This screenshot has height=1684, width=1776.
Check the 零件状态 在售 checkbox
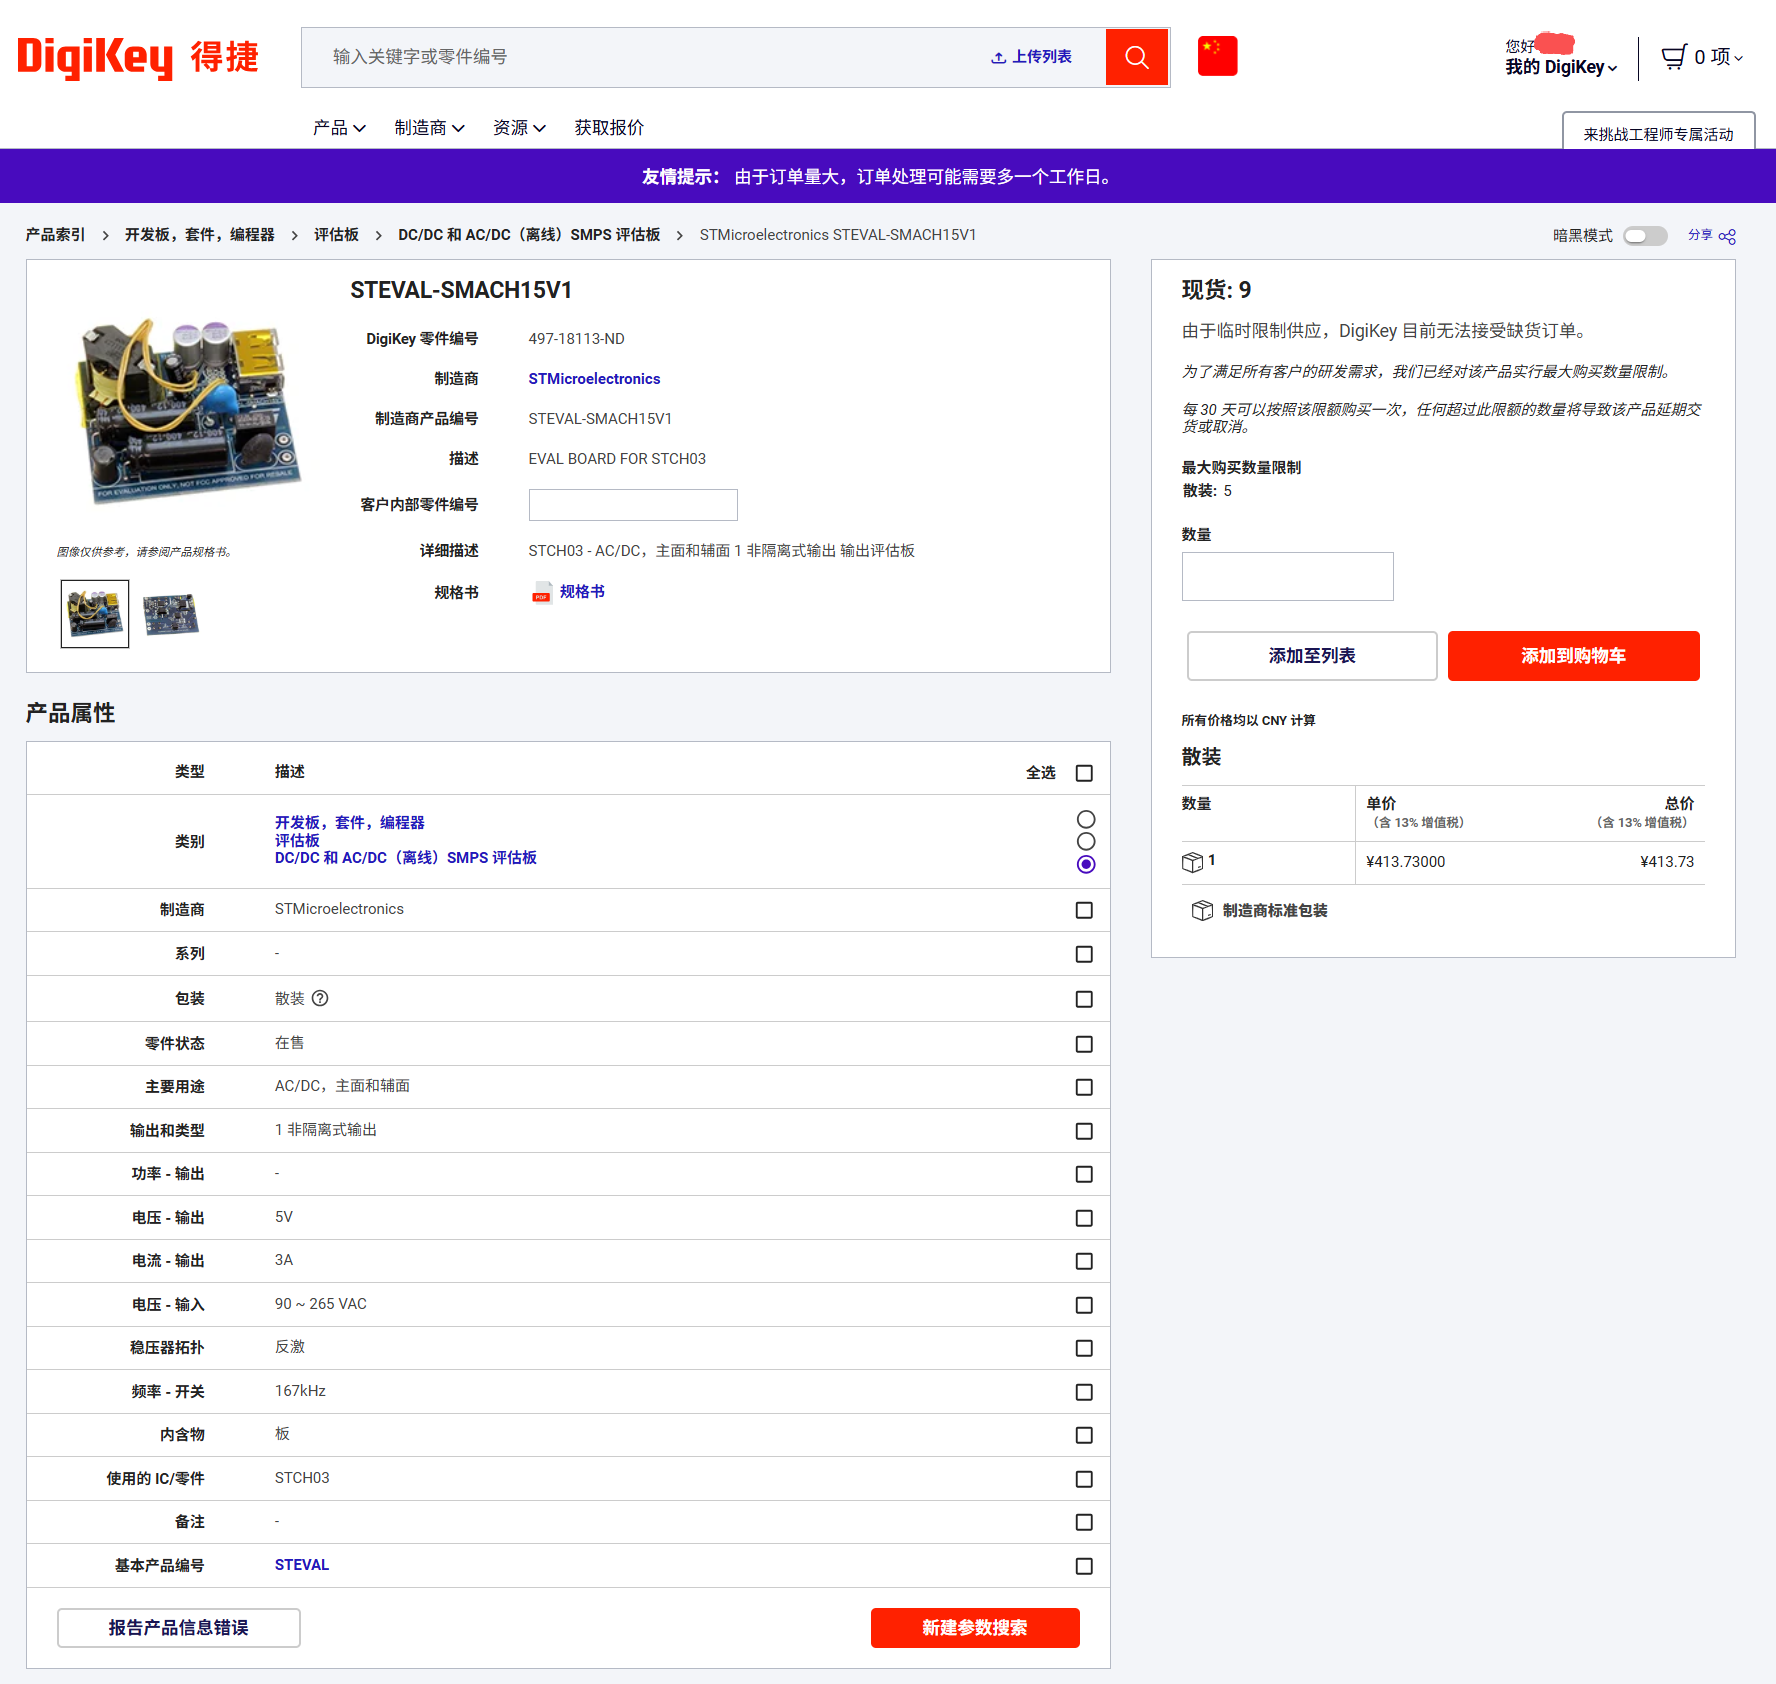coord(1084,1044)
